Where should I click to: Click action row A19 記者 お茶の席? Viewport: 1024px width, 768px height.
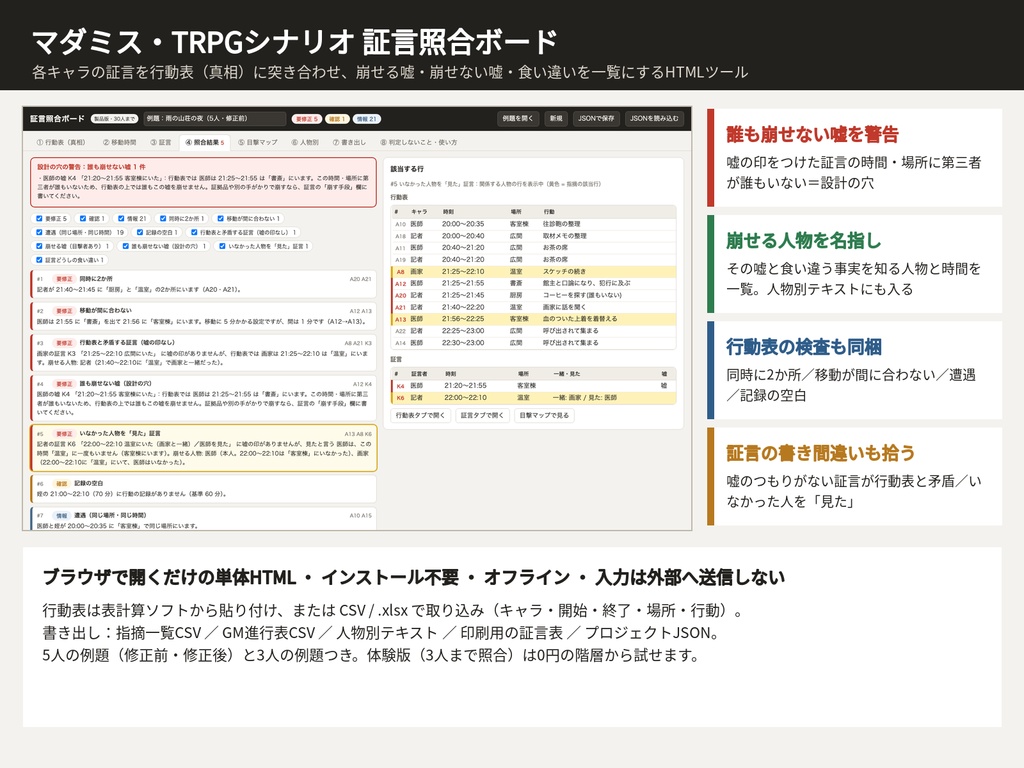[x=533, y=259]
